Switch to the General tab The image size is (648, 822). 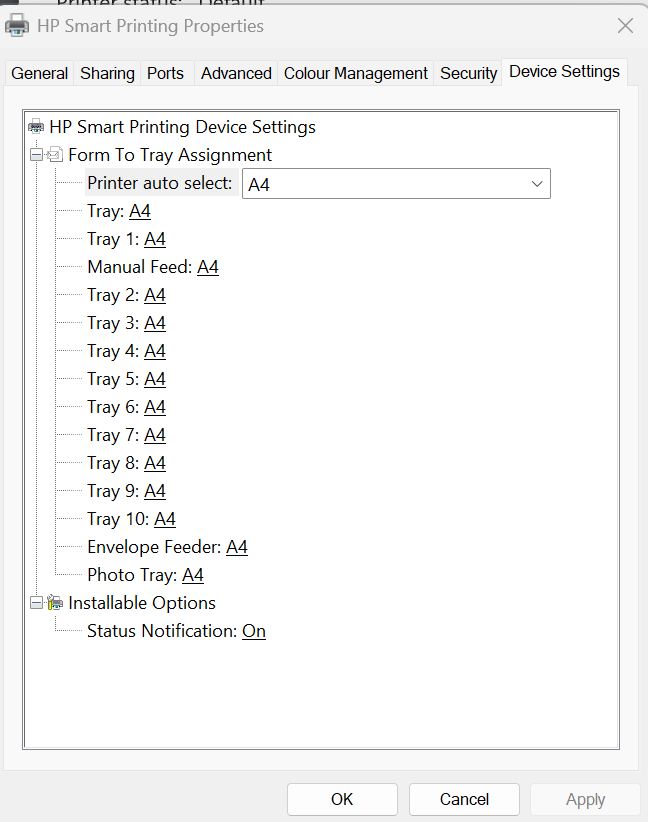[x=39, y=73]
